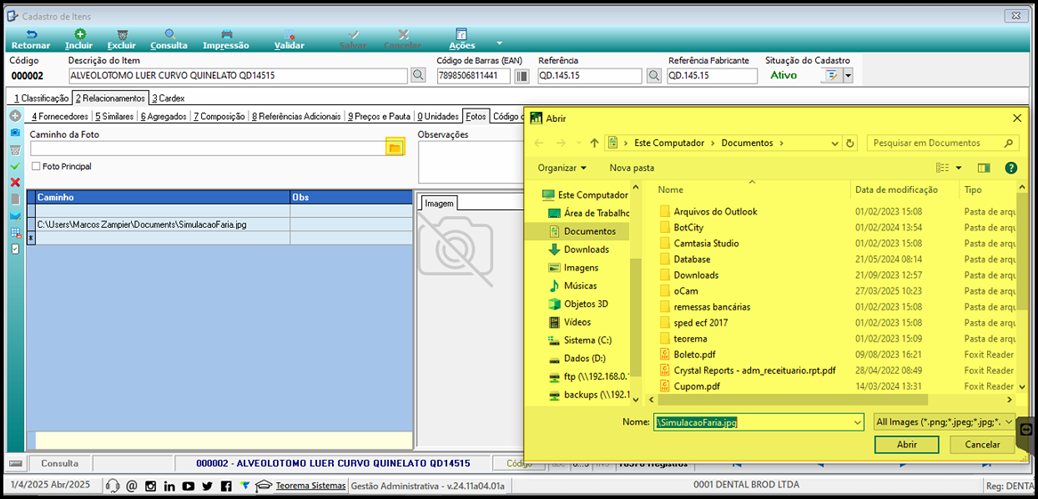Expand the address bar history dropdown
This screenshot has width=1038, height=499.
click(837, 142)
